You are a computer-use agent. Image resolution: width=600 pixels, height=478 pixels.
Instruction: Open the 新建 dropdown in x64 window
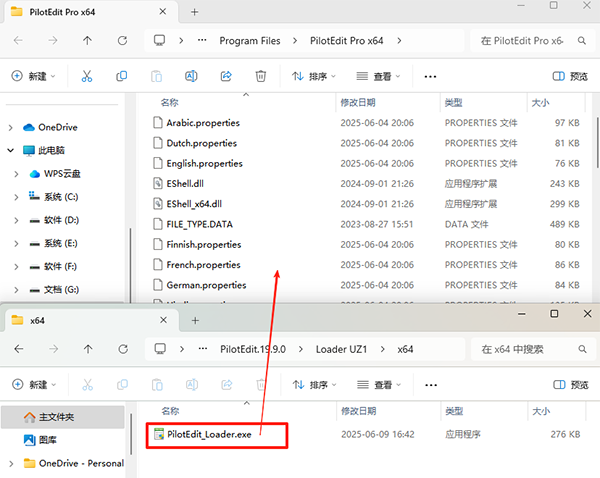coord(34,385)
